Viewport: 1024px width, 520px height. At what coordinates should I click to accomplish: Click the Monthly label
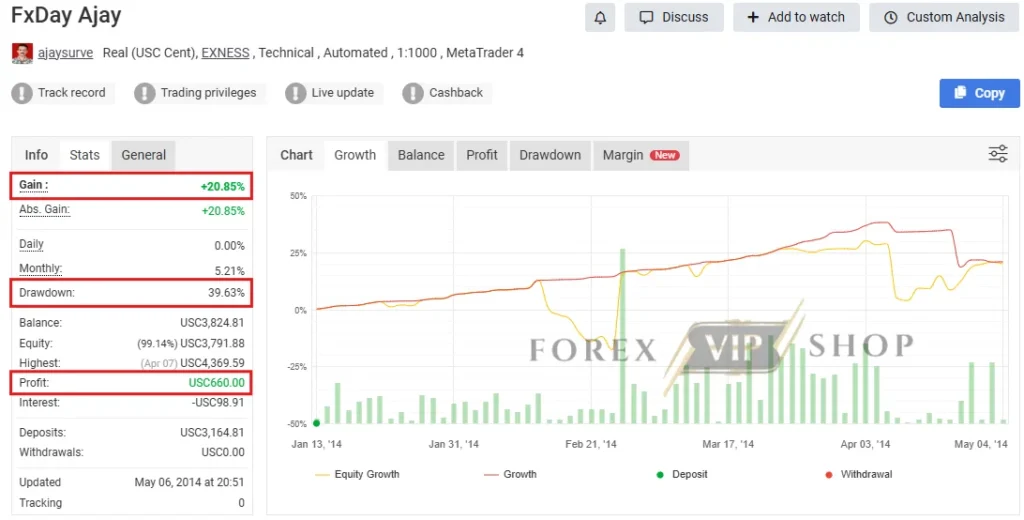click(x=40, y=268)
